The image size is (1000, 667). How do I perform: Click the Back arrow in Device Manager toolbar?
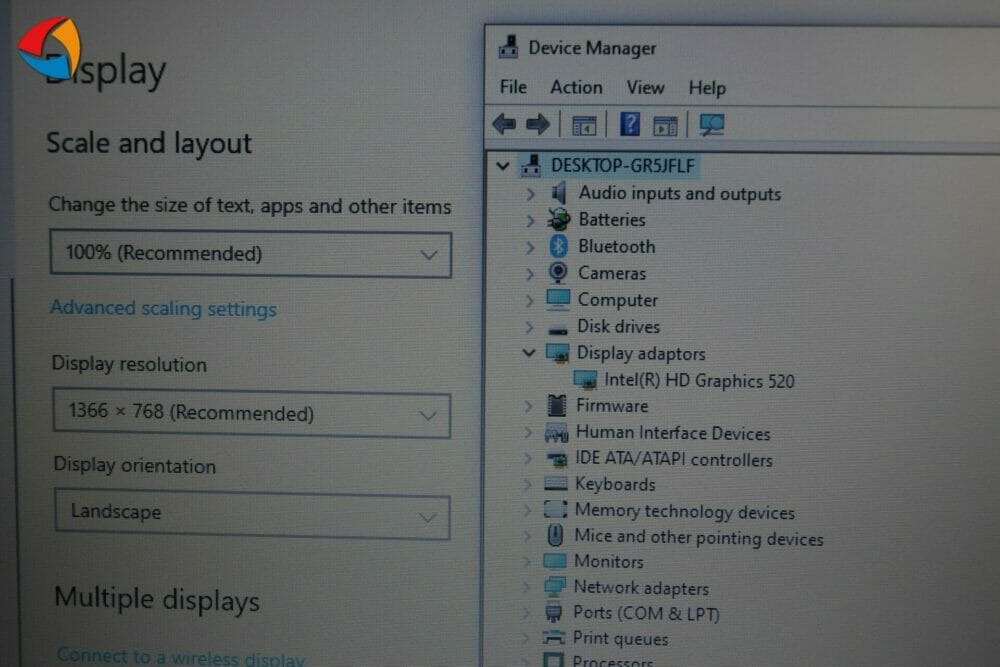point(504,124)
